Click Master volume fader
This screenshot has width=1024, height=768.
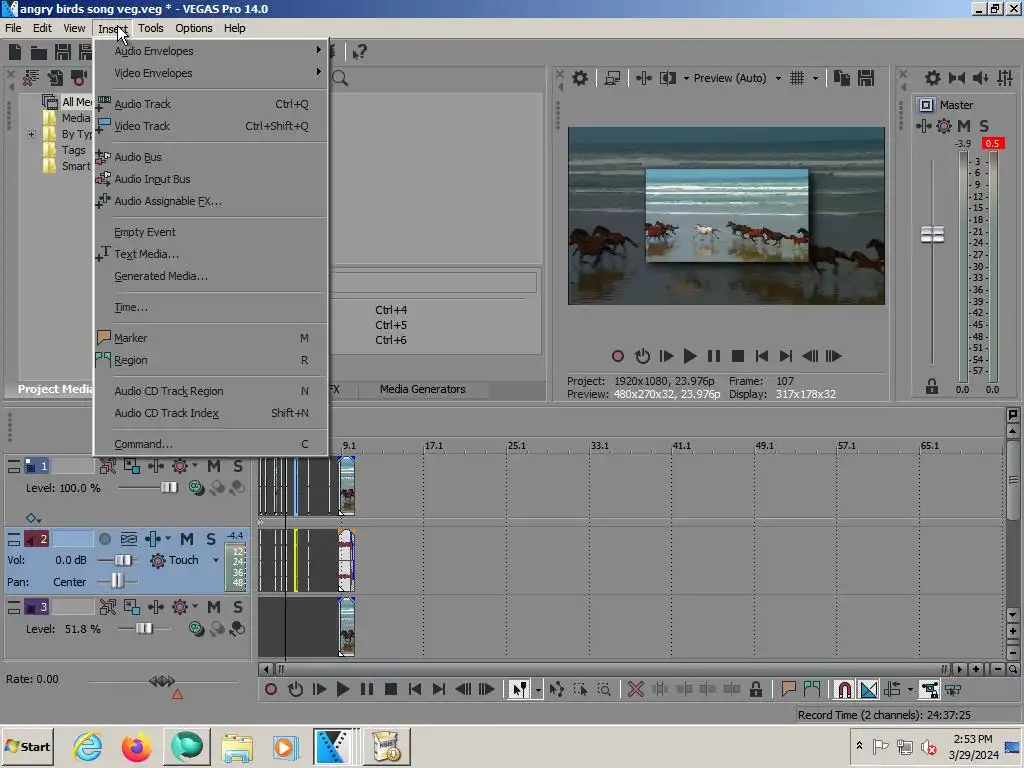(932, 234)
